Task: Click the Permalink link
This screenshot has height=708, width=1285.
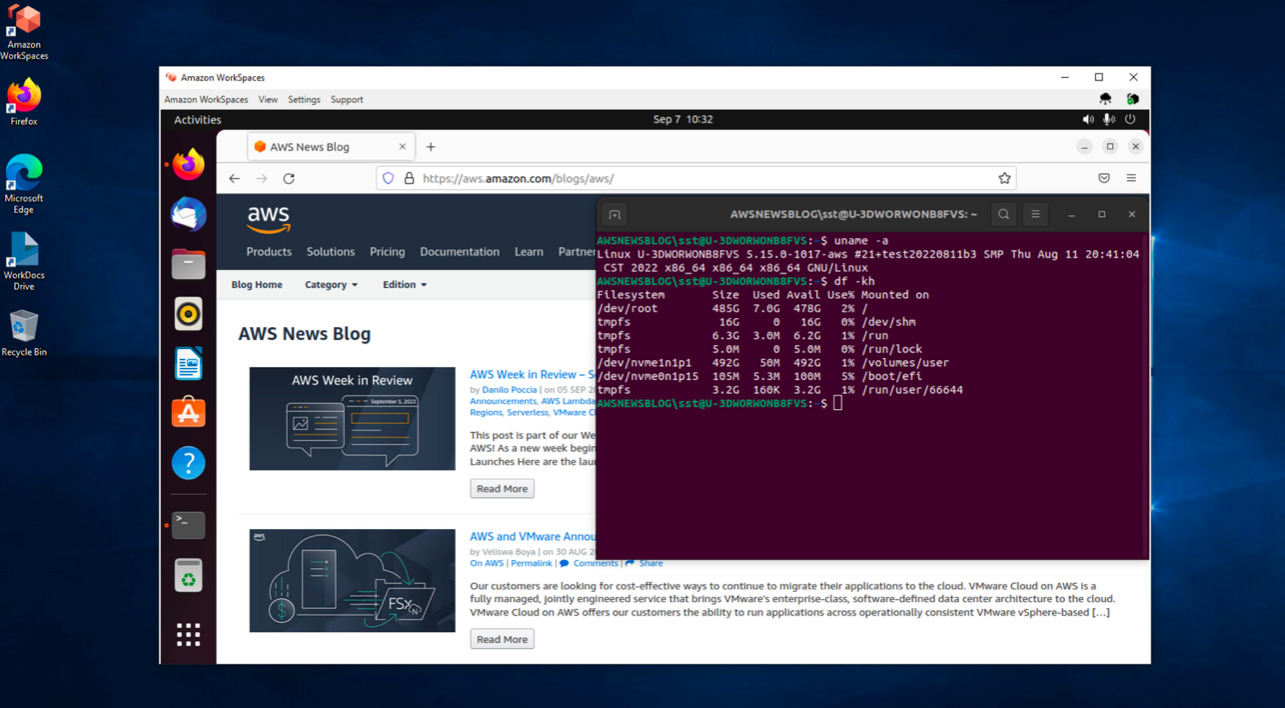Action: pyautogui.click(x=531, y=563)
